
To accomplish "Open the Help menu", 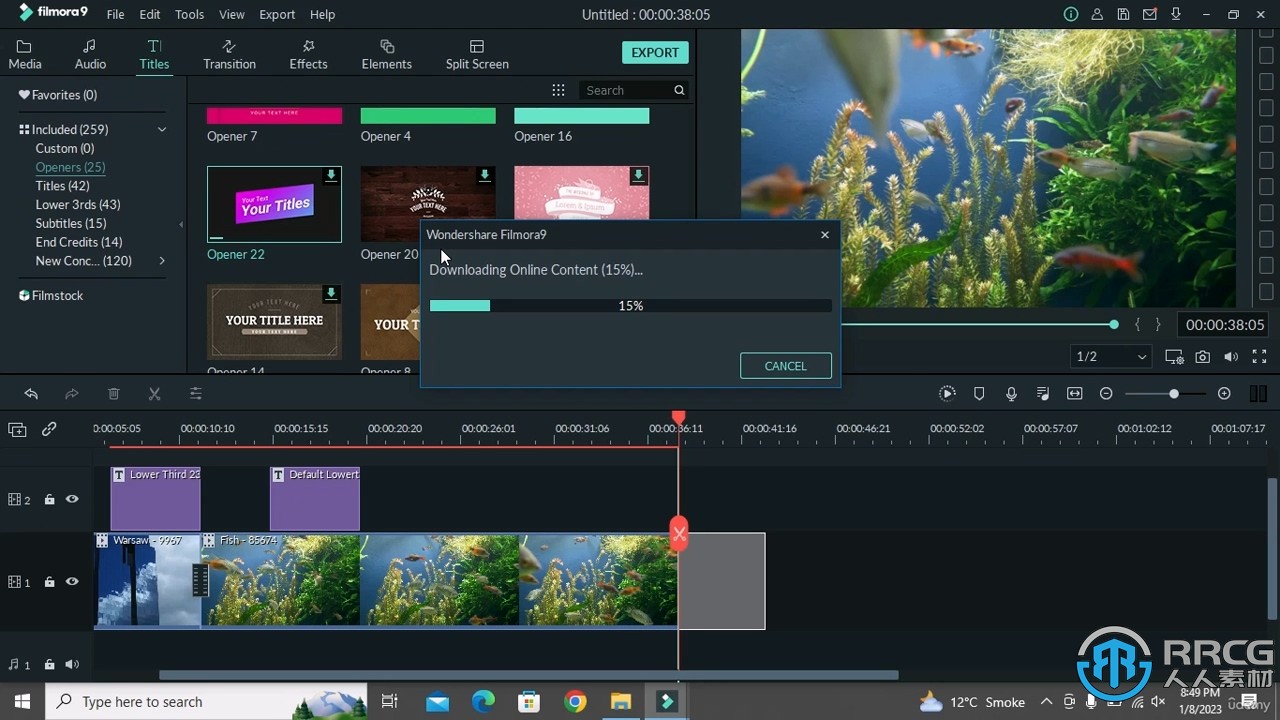I will 322,15.
